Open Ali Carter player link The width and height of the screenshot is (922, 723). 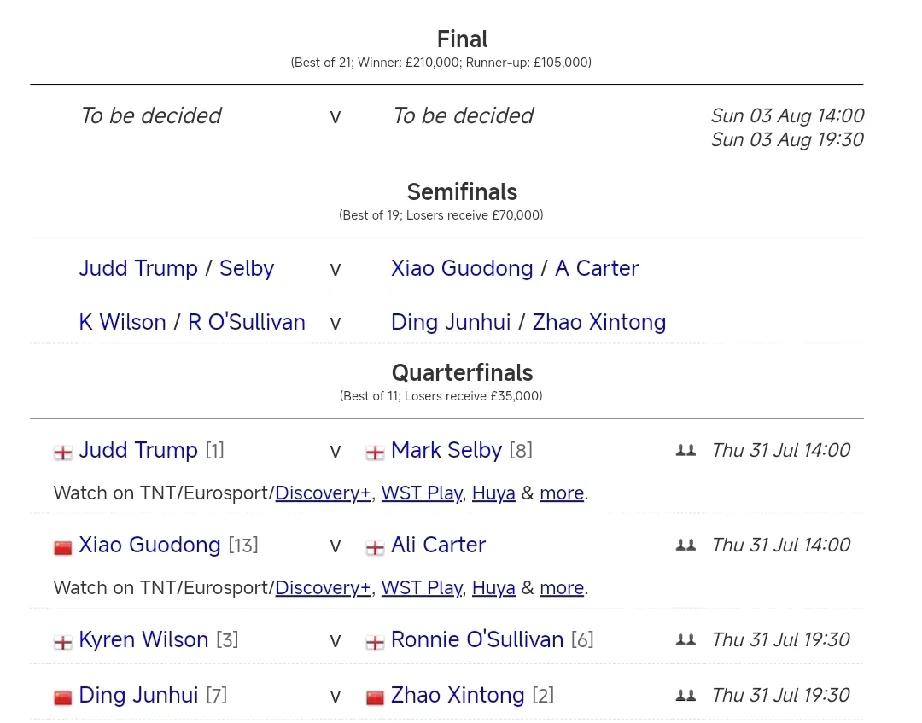pos(439,545)
